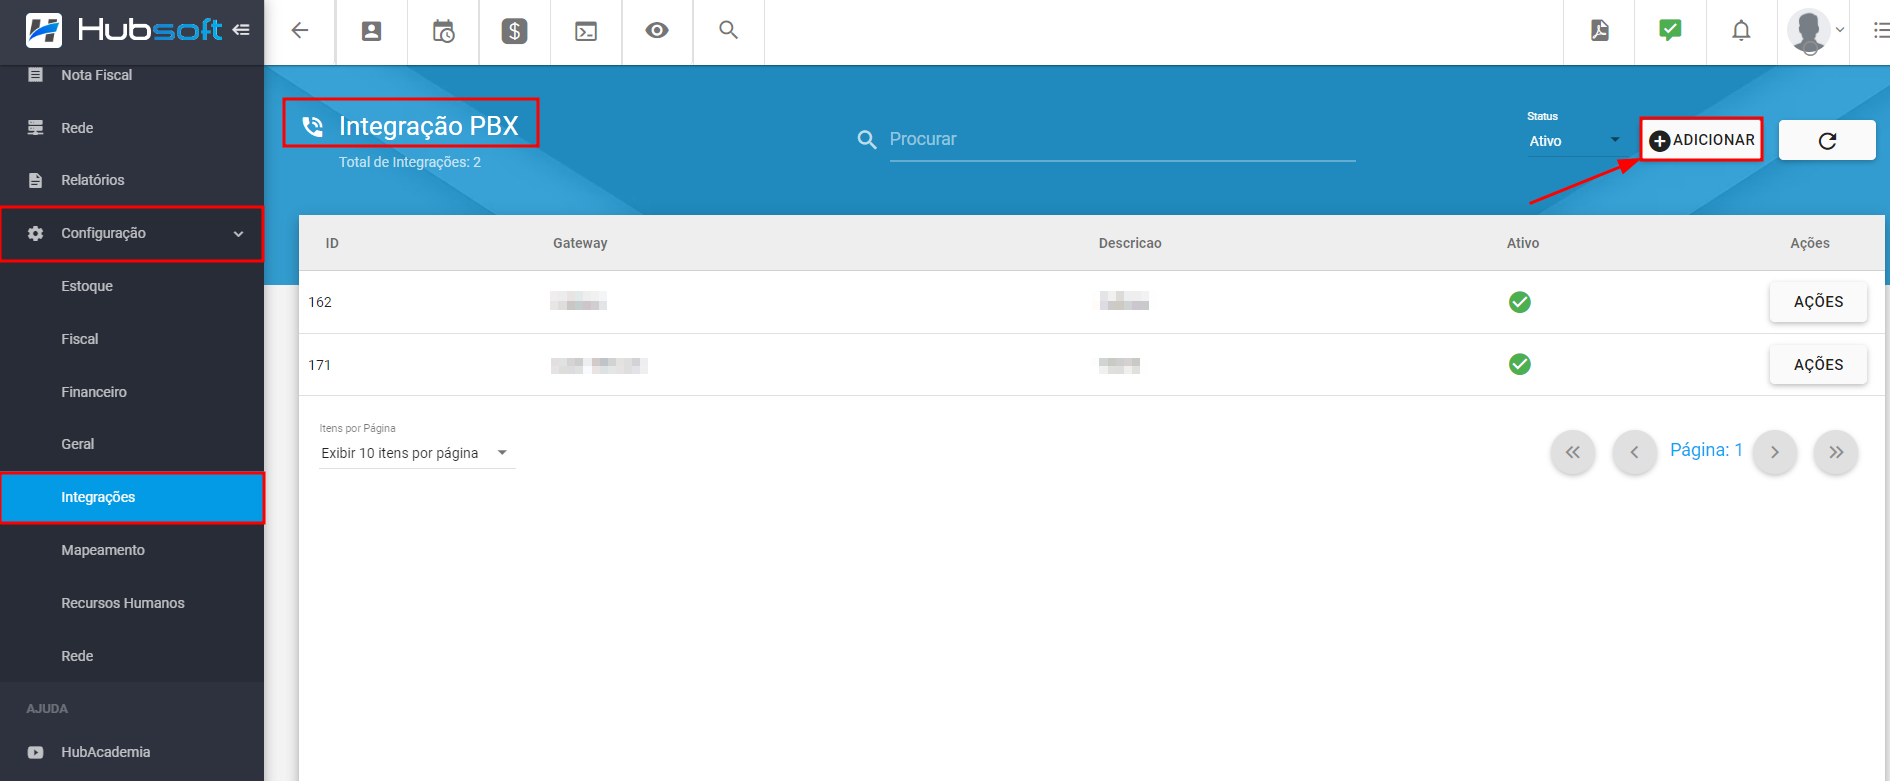
Task: Click the green active check for ID 162
Action: (1520, 302)
